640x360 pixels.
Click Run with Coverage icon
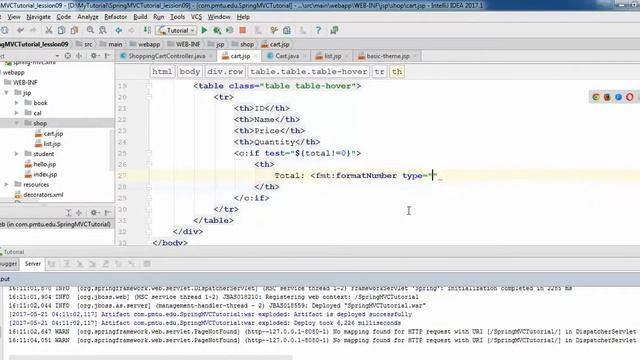point(230,30)
